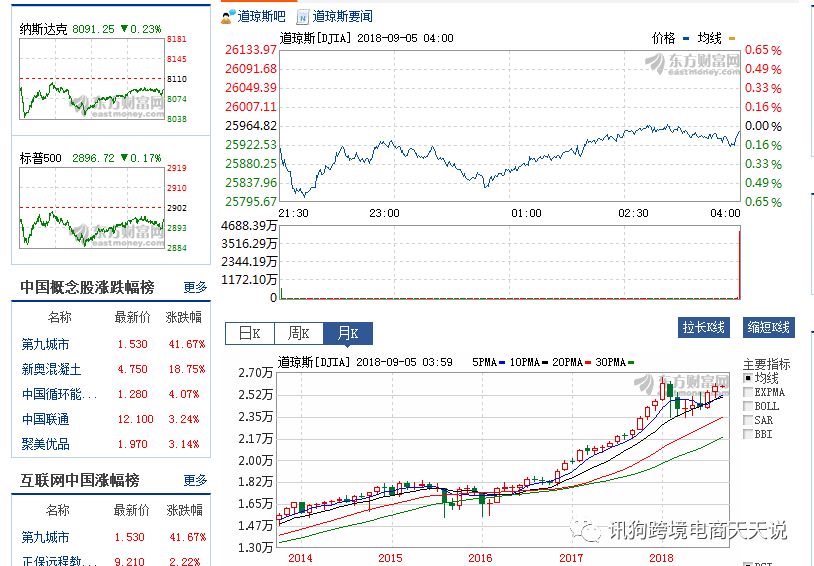
Task: Select the 月K chart tab
Action: click(348, 333)
